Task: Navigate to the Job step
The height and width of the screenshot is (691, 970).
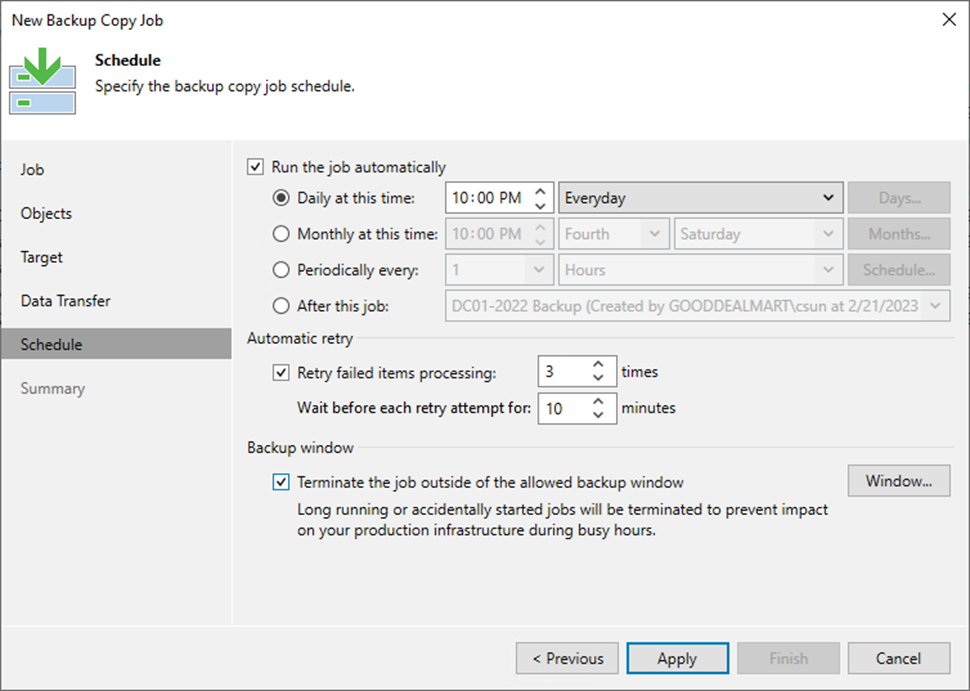Action: pyautogui.click(x=32, y=169)
